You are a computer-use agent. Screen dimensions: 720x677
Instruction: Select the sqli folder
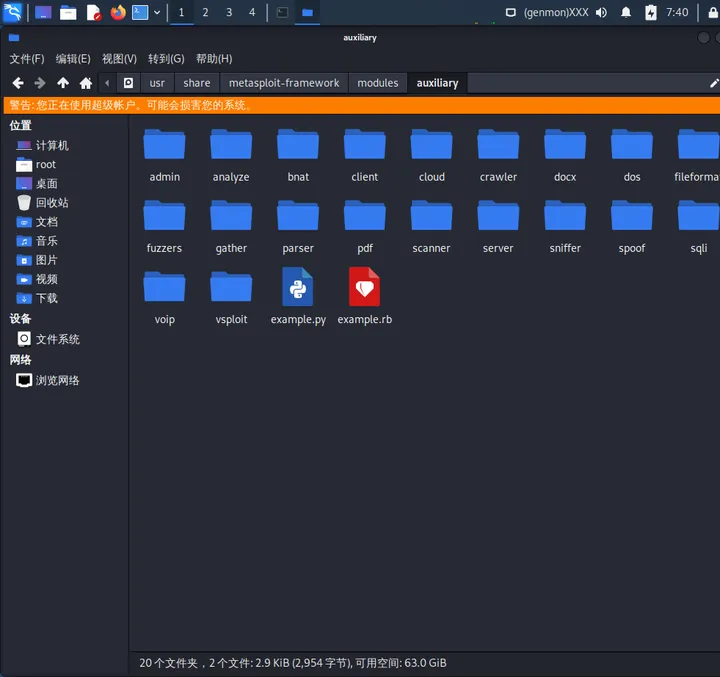tap(698, 226)
